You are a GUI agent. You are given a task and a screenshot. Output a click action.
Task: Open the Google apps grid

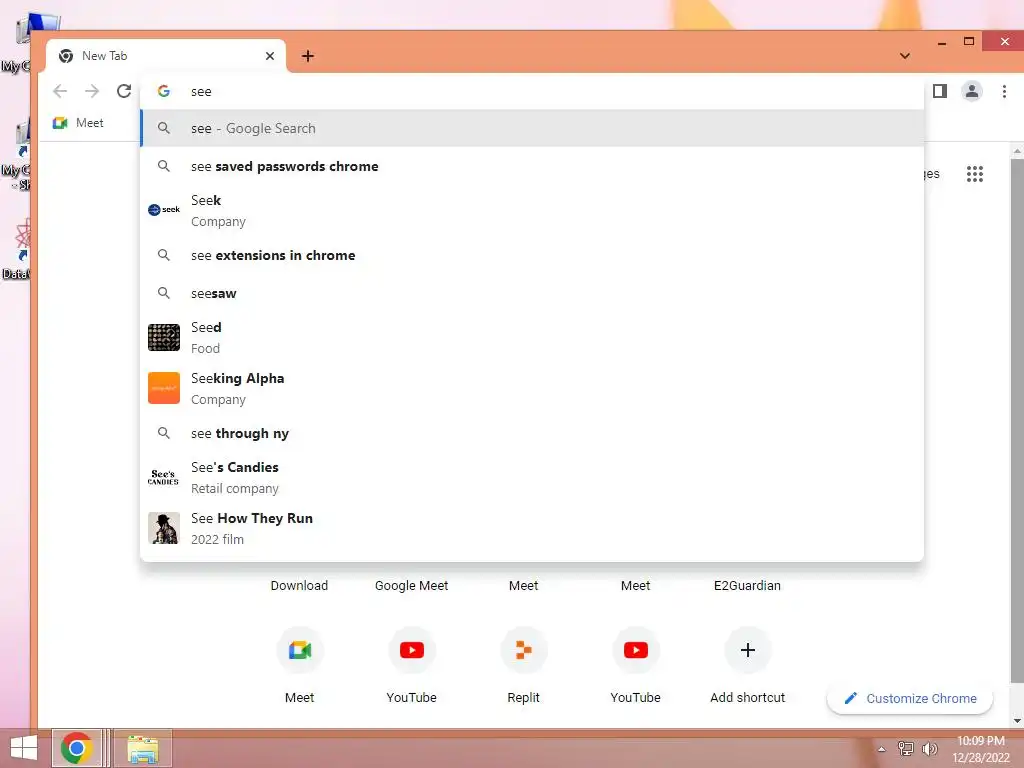coord(974,174)
